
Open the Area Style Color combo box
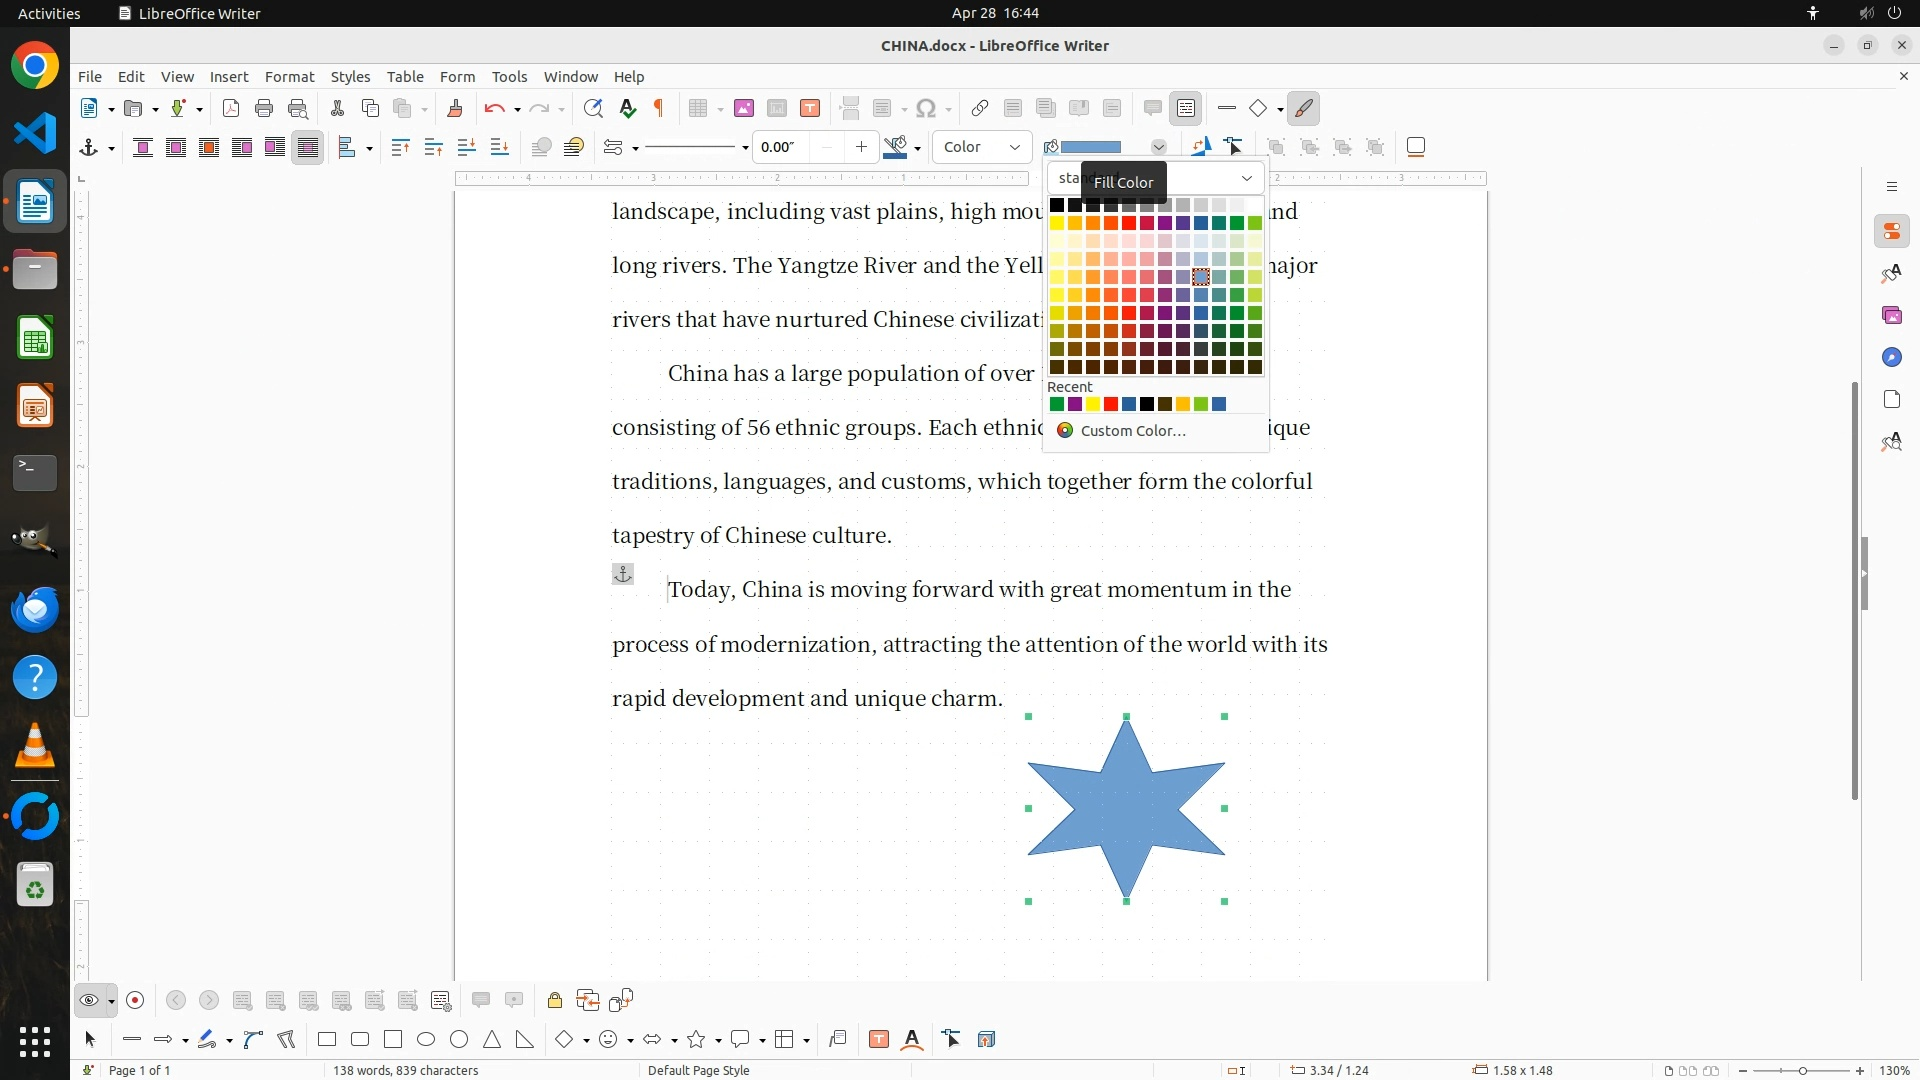point(982,147)
